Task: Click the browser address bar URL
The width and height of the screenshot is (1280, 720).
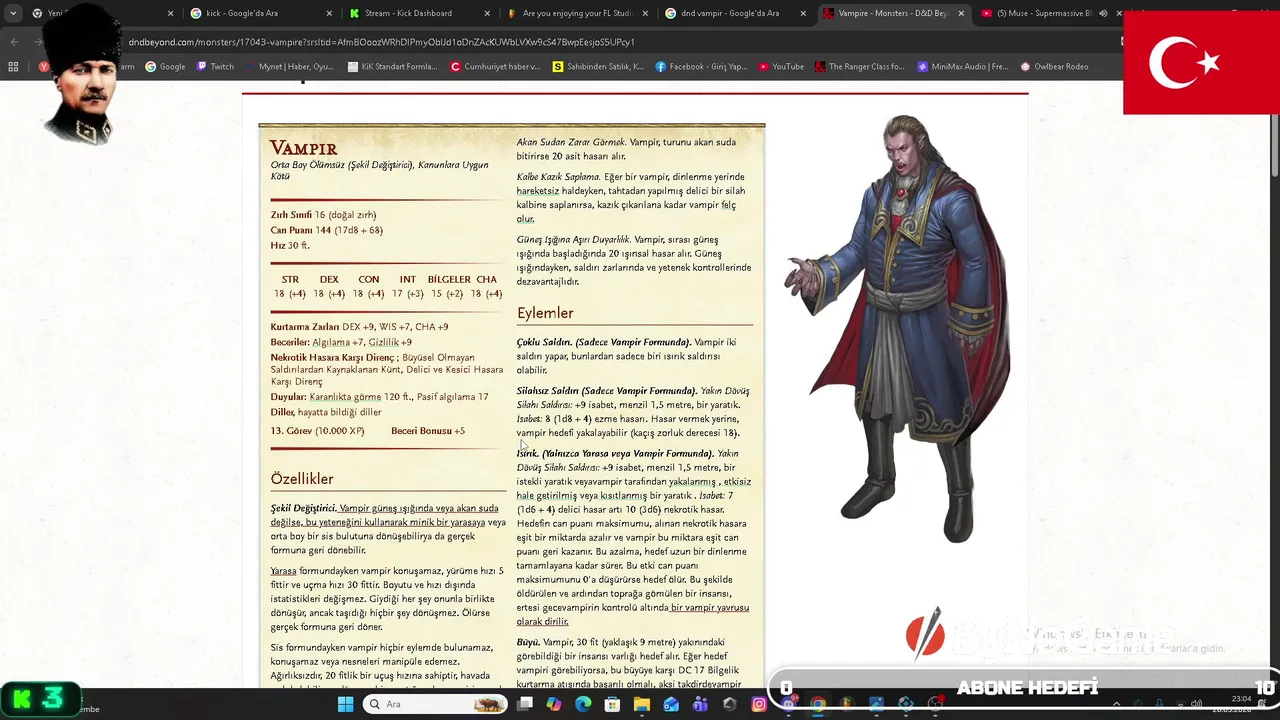Action: click(x=381, y=42)
